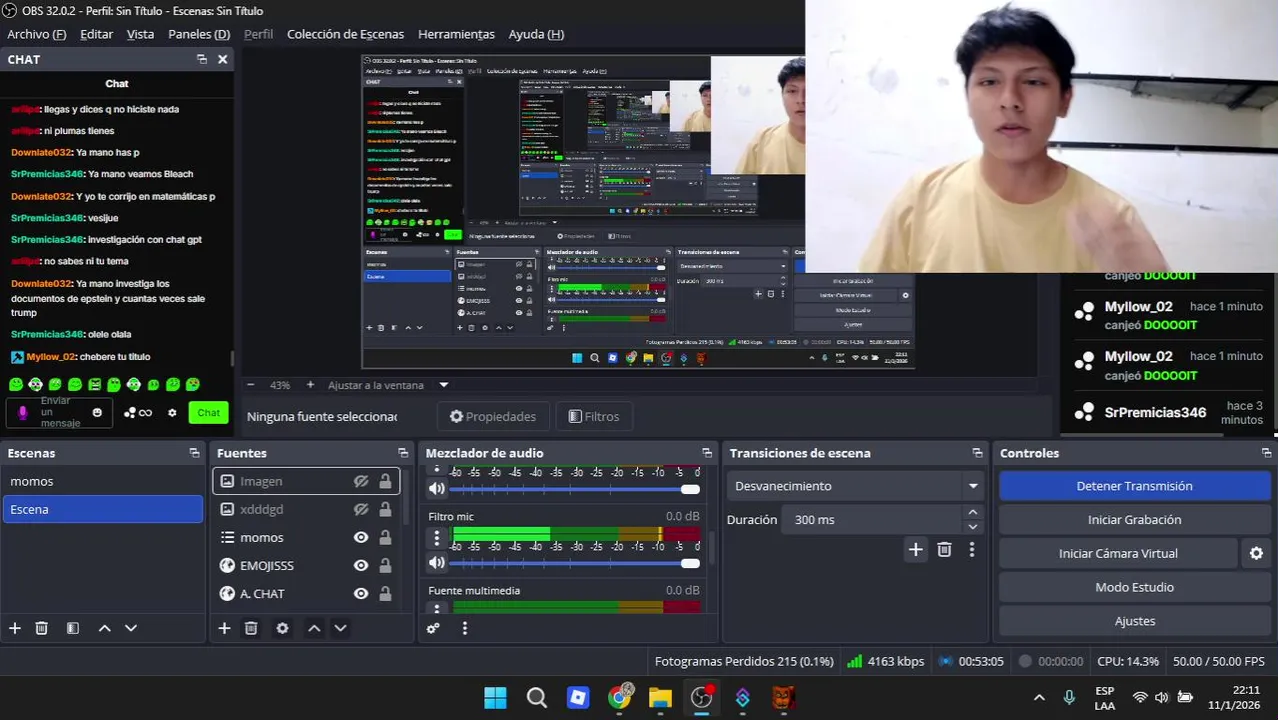The width and height of the screenshot is (1278, 720).
Task: Show hidden system tray icons chevron
Action: [1039, 697]
